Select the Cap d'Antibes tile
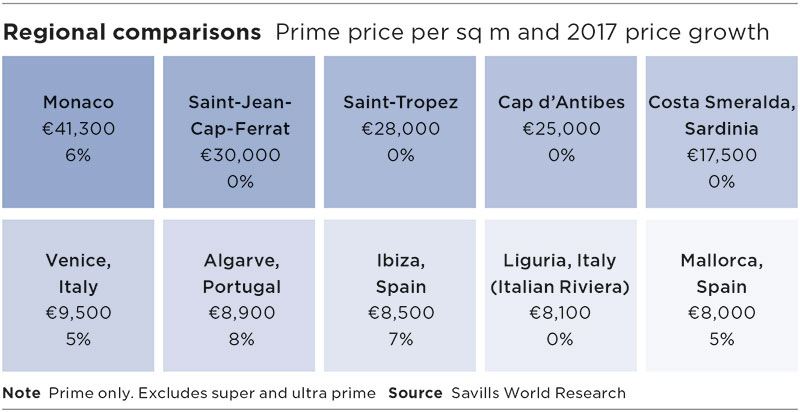800x412 pixels. 561,132
